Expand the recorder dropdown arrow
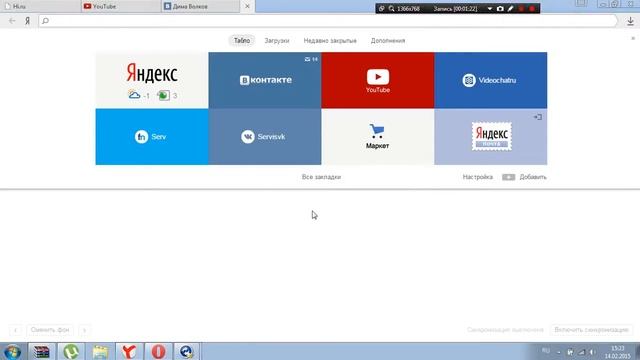640x360 pixels. click(490, 9)
